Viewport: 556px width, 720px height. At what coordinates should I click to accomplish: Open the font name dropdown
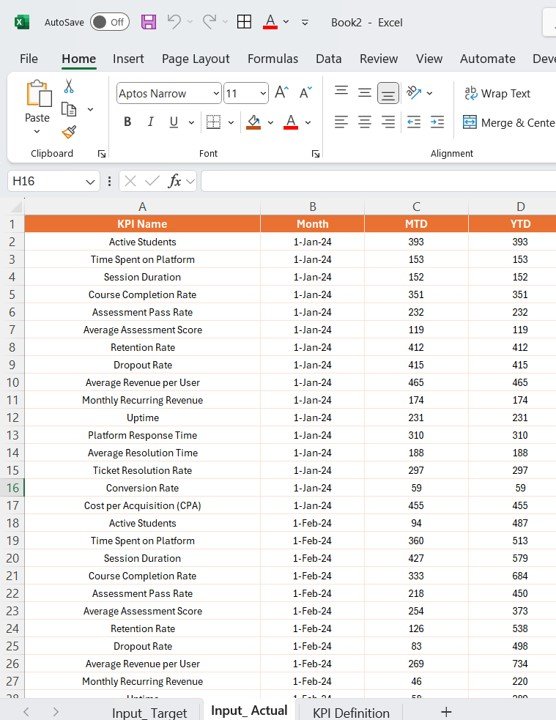(216, 94)
